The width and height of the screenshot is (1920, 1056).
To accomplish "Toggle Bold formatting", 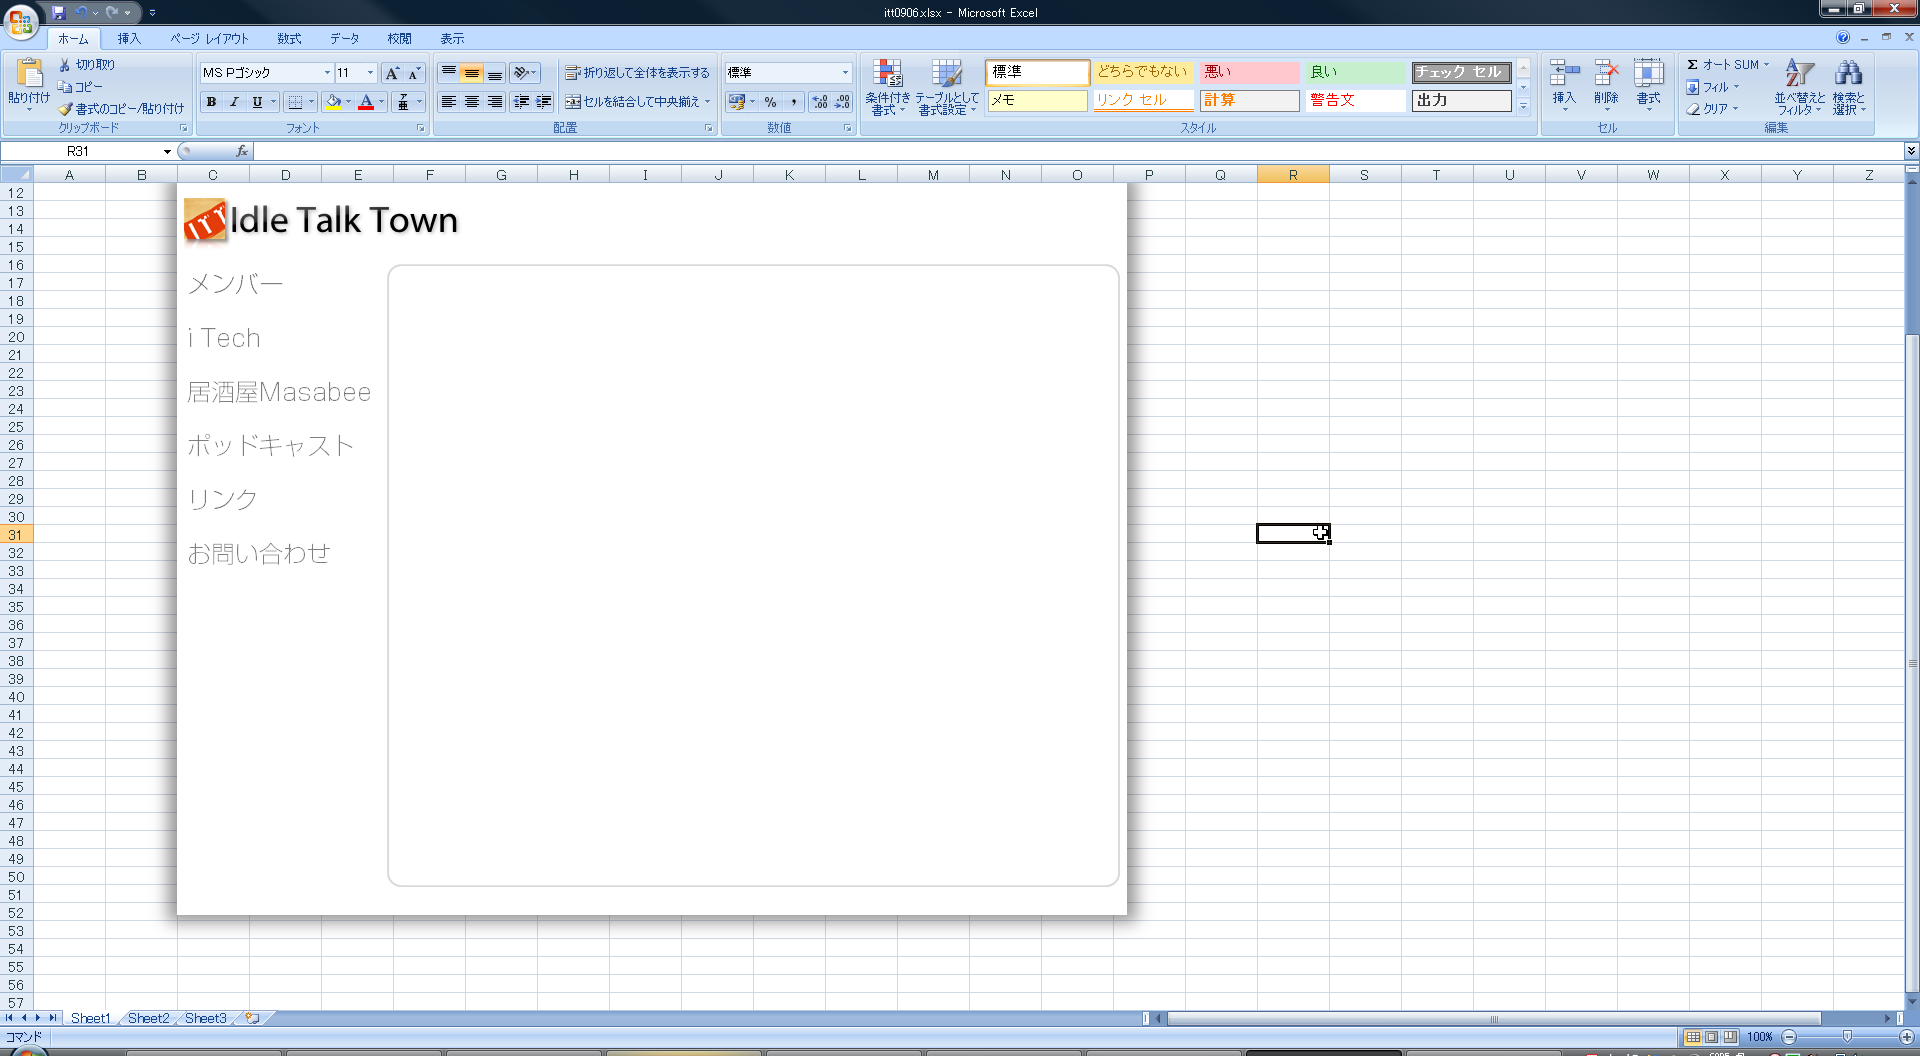I will point(211,102).
